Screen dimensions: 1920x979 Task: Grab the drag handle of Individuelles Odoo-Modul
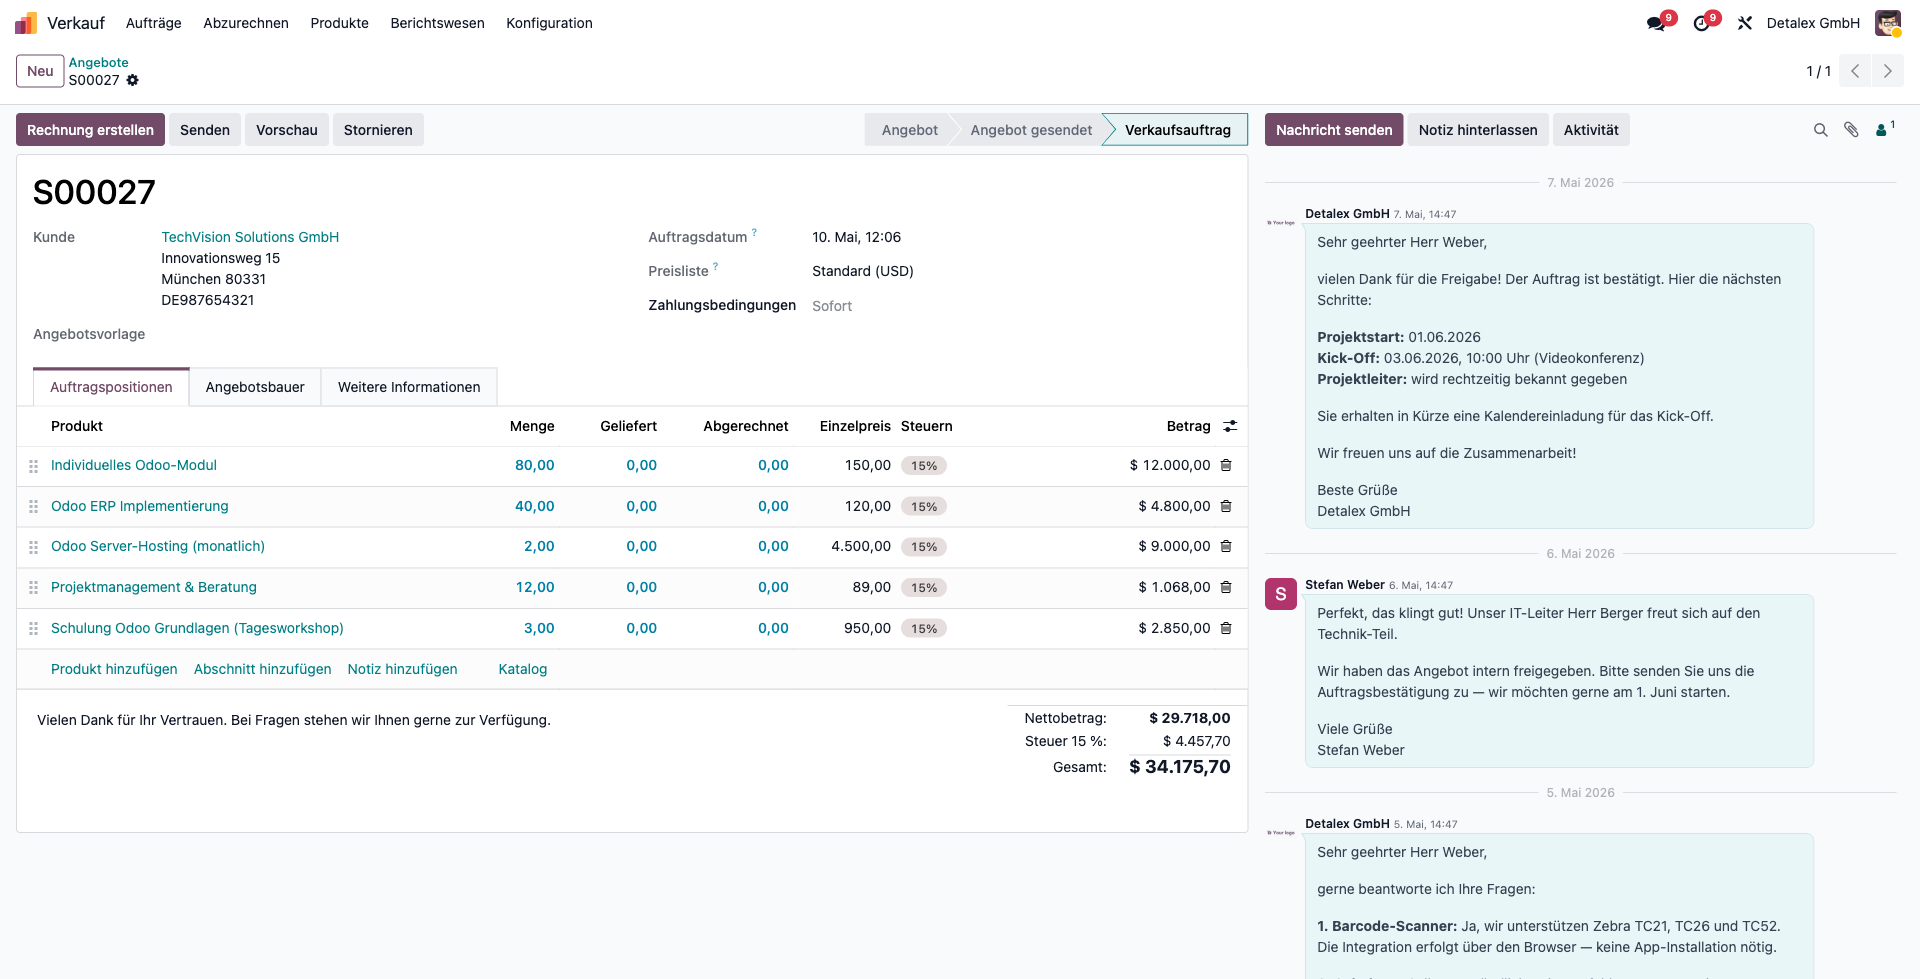[33, 466]
